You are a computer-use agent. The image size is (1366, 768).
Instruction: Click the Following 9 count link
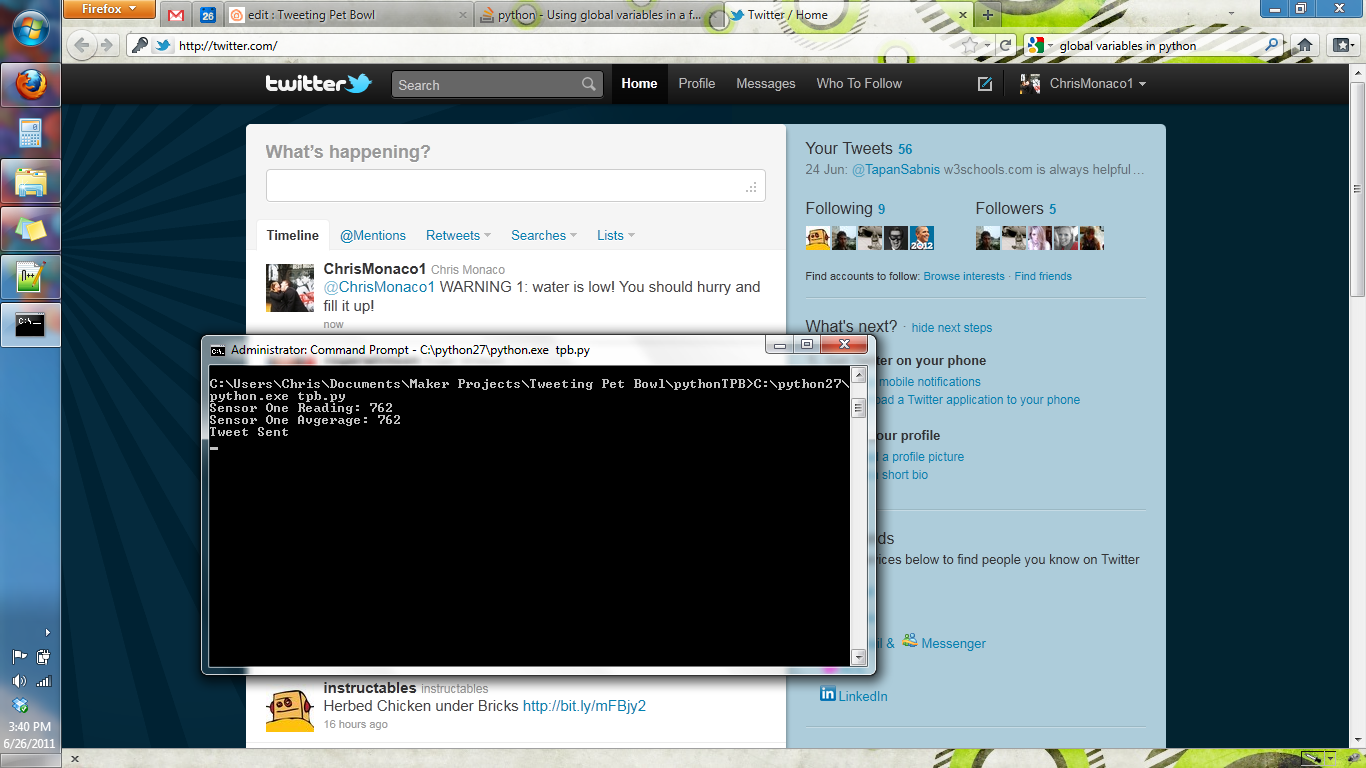881,209
